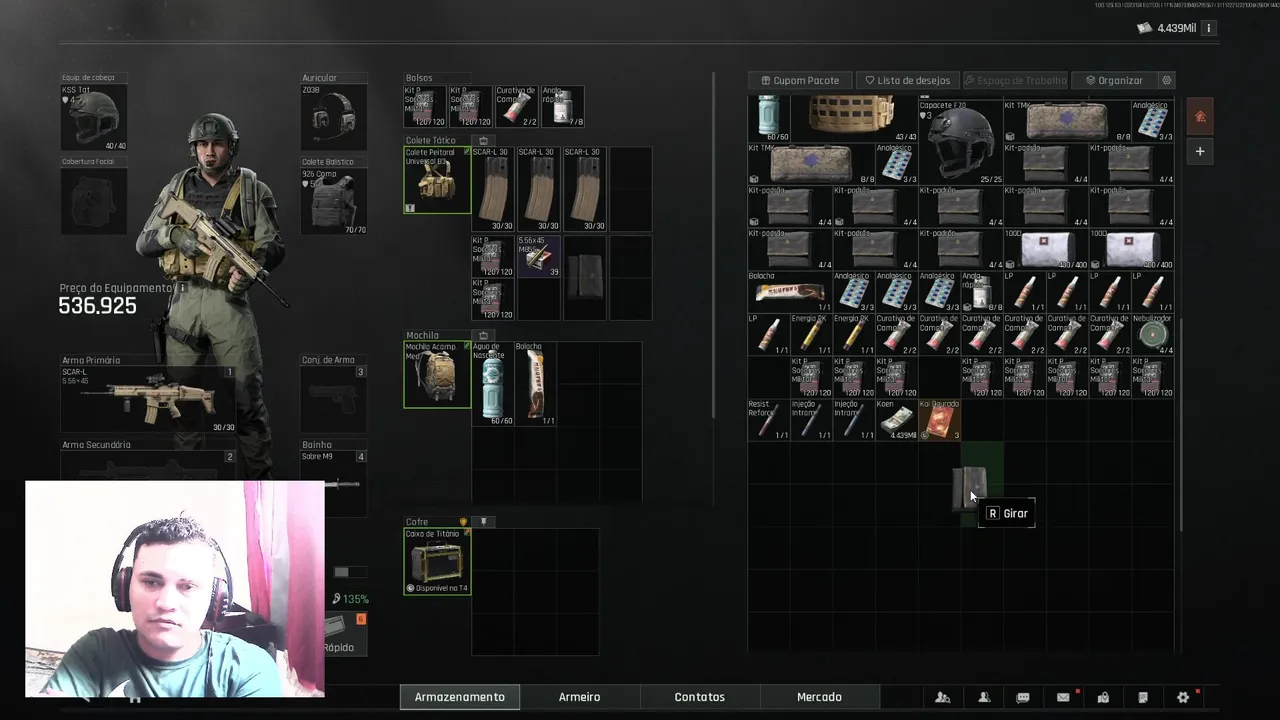Select the Nebulizador item in stash
Screen dimensions: 1280x720
pyautogui.click(x=1153, y=335)
